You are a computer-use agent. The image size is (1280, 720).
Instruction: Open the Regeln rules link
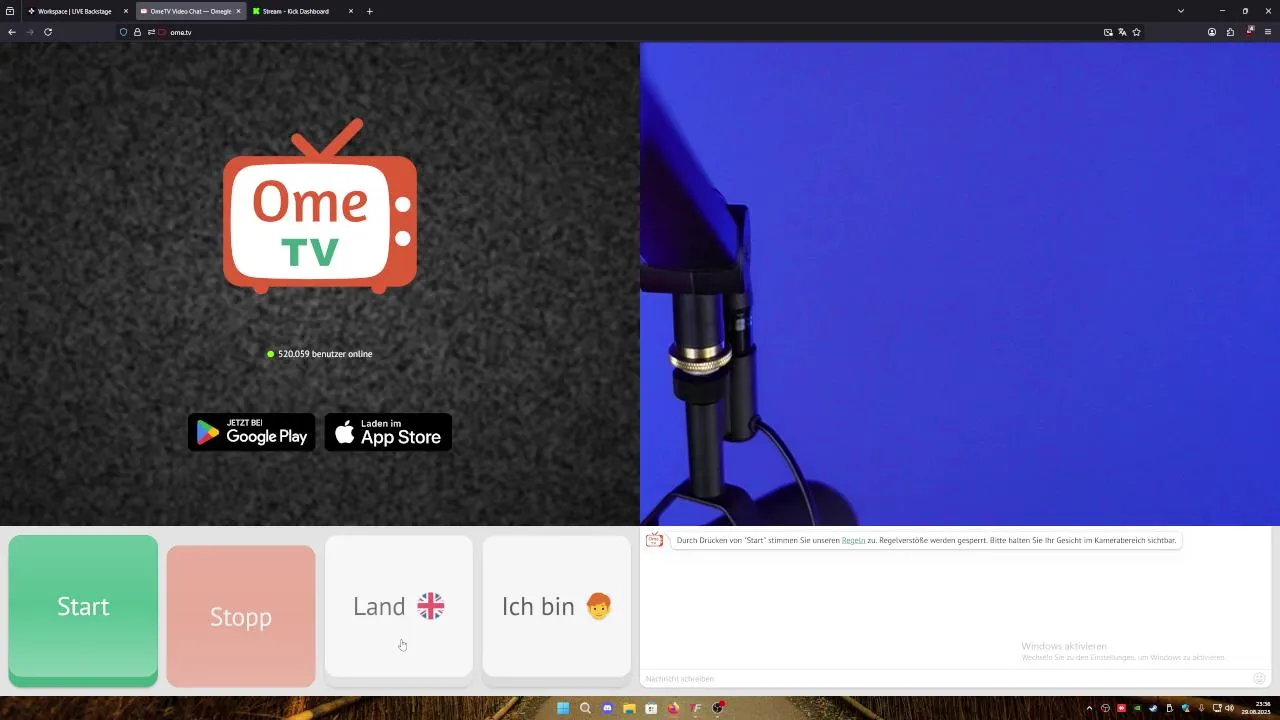(853, 540)
